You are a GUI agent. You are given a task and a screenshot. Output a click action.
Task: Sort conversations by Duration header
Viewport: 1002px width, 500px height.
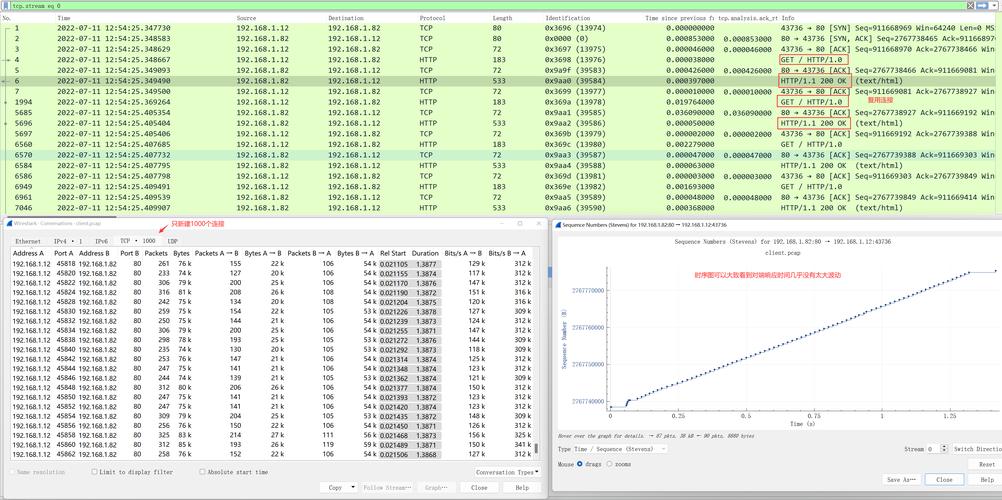[x=425, y=253]
